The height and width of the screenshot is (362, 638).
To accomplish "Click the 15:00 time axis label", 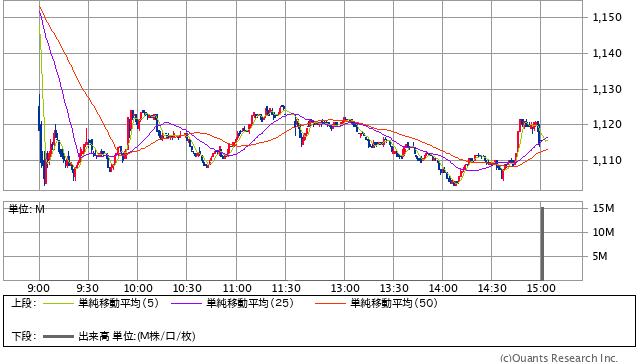I will pyautogui.click(x=541, y=288).
